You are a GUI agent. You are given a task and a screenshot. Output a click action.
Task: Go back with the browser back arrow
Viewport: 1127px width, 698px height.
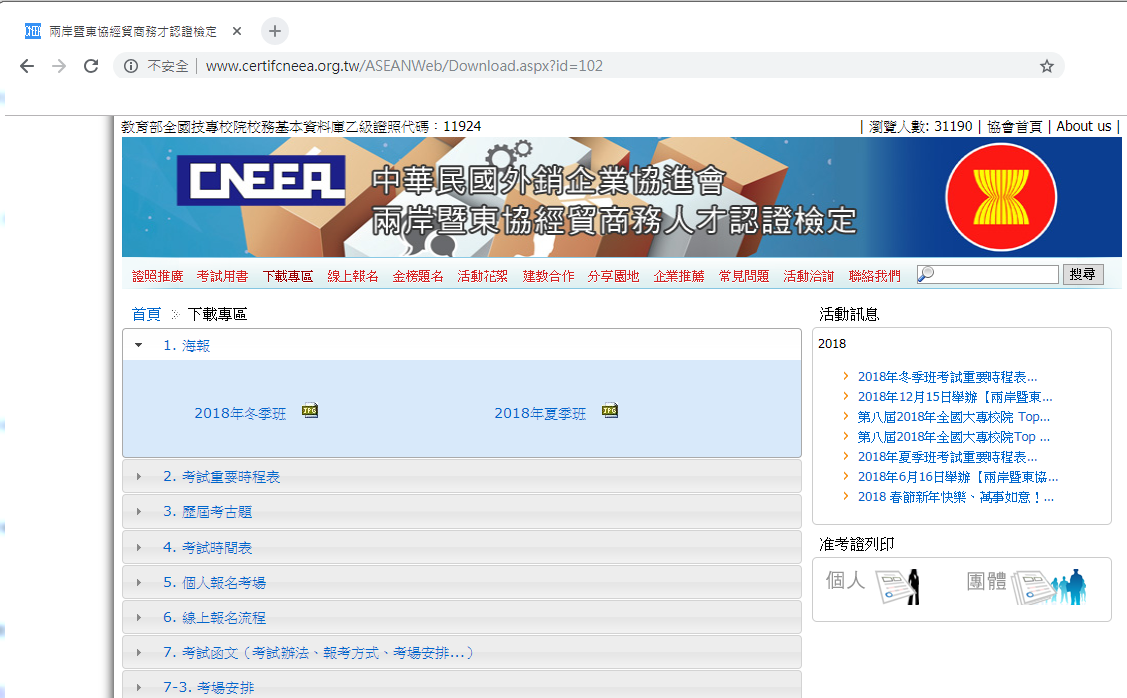(x=27, y=66)
